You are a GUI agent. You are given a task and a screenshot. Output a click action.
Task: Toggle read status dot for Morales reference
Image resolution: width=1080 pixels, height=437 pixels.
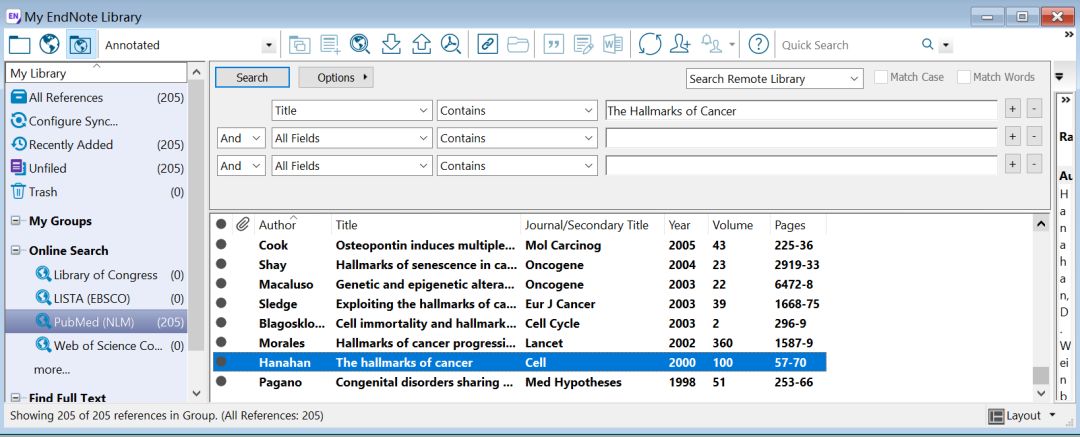[221, 342]
